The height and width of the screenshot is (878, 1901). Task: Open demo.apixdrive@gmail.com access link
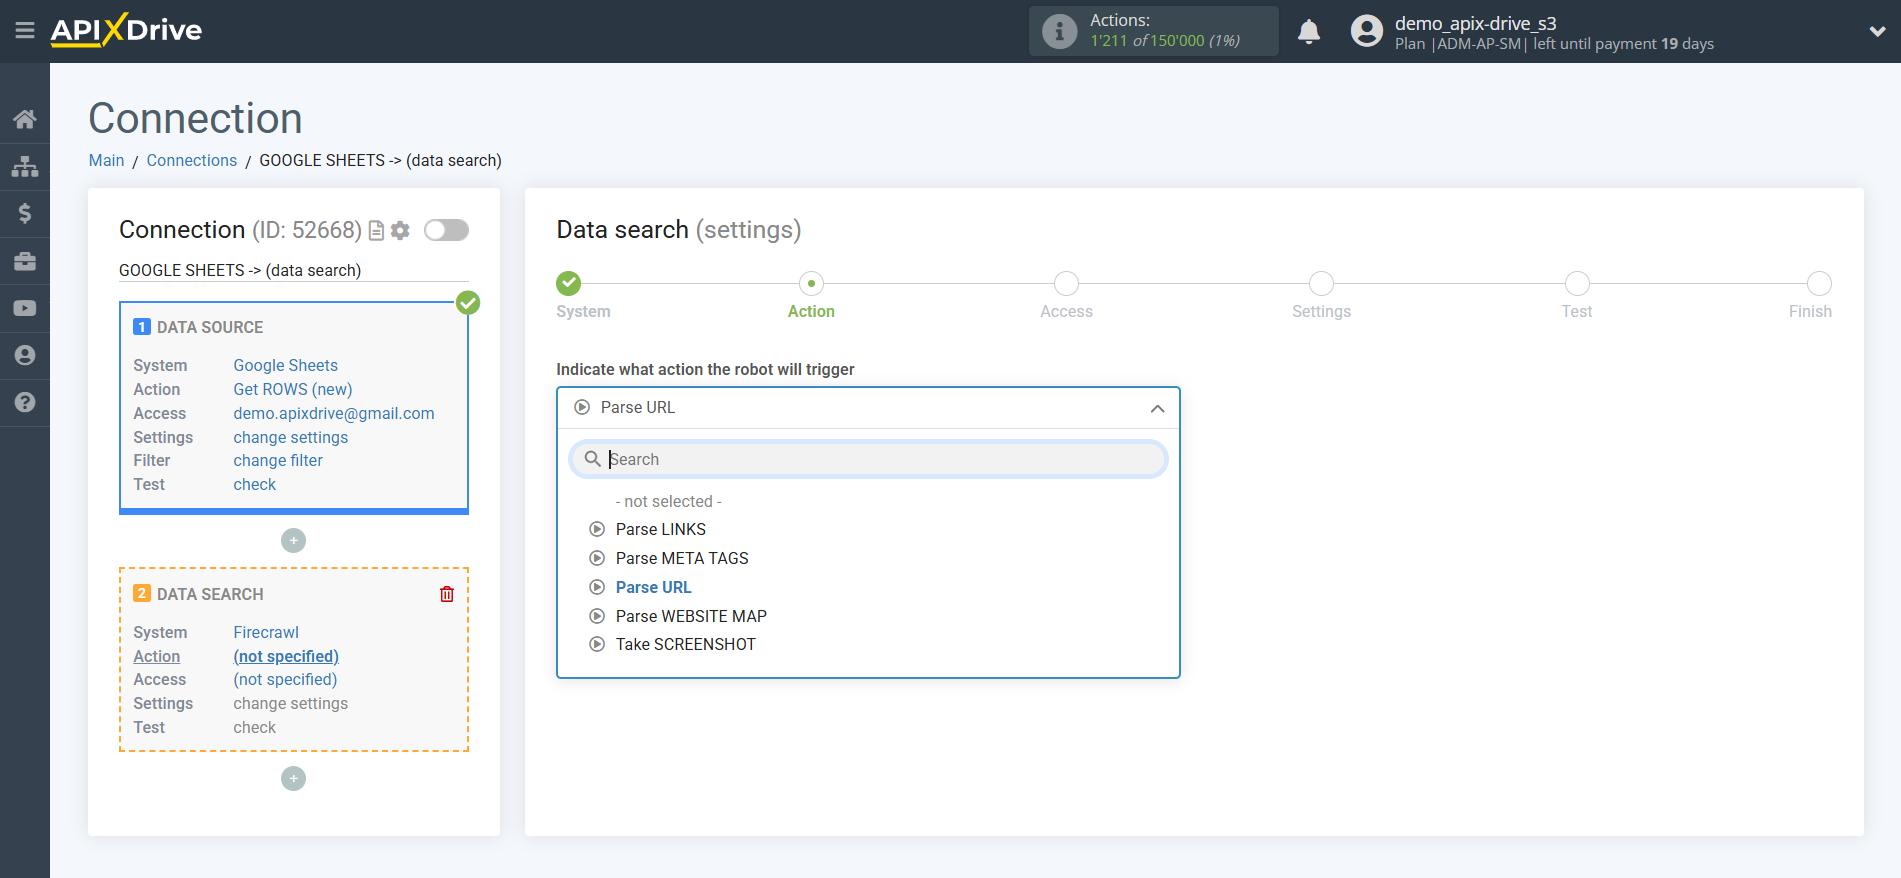pos(334,413)
